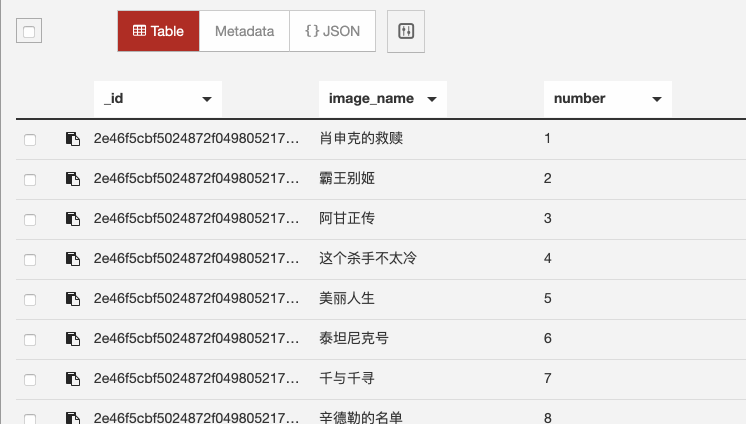
Task: Click the 辛德勒的名单 cell
Action: 361,417
